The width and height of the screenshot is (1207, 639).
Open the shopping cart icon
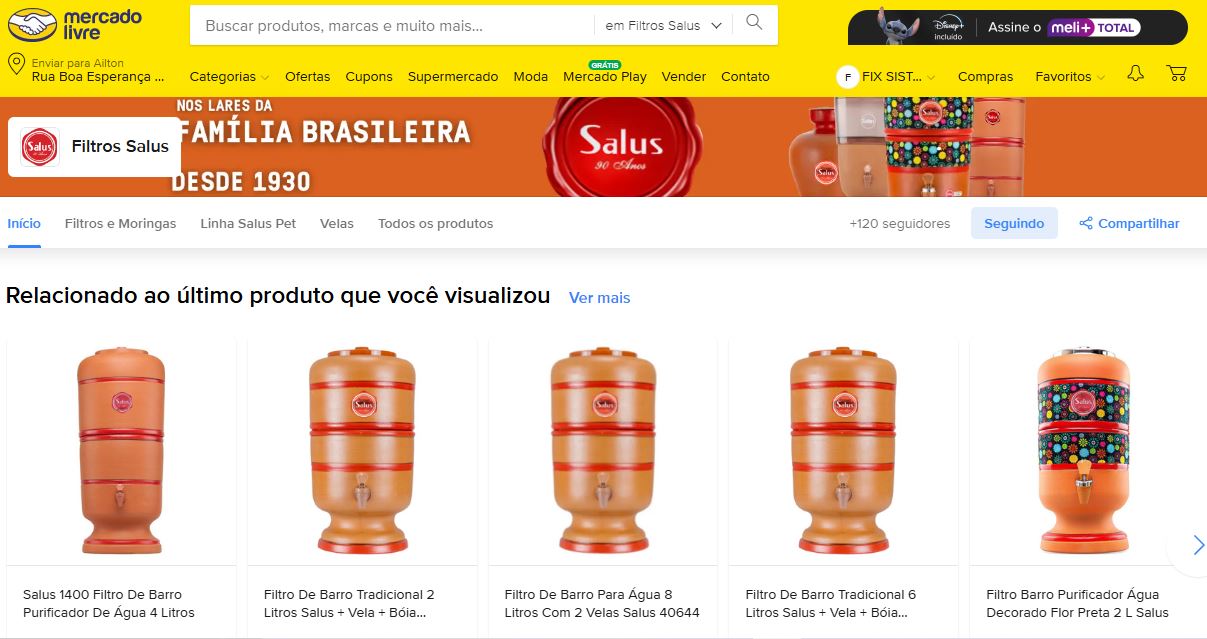coord(1177,74)
